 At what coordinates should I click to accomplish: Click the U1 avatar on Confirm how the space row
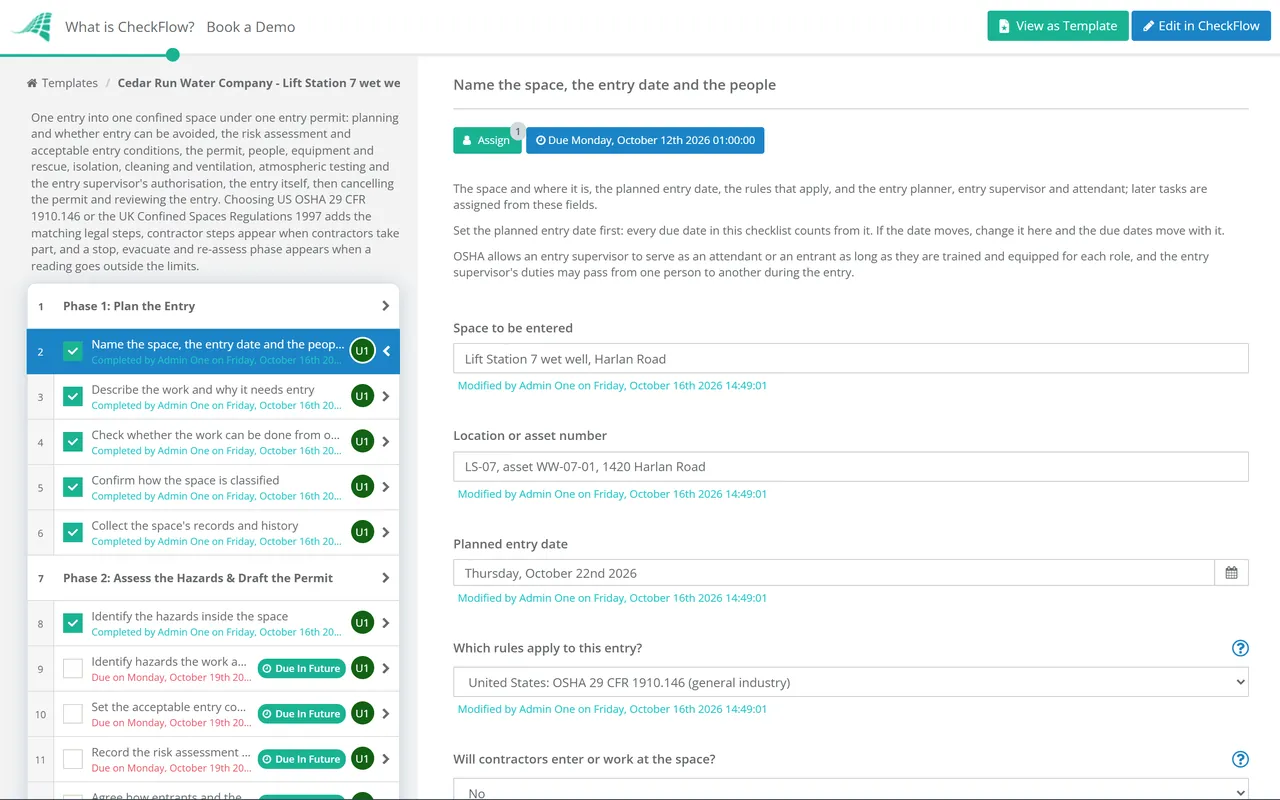[x=362, y=487]
